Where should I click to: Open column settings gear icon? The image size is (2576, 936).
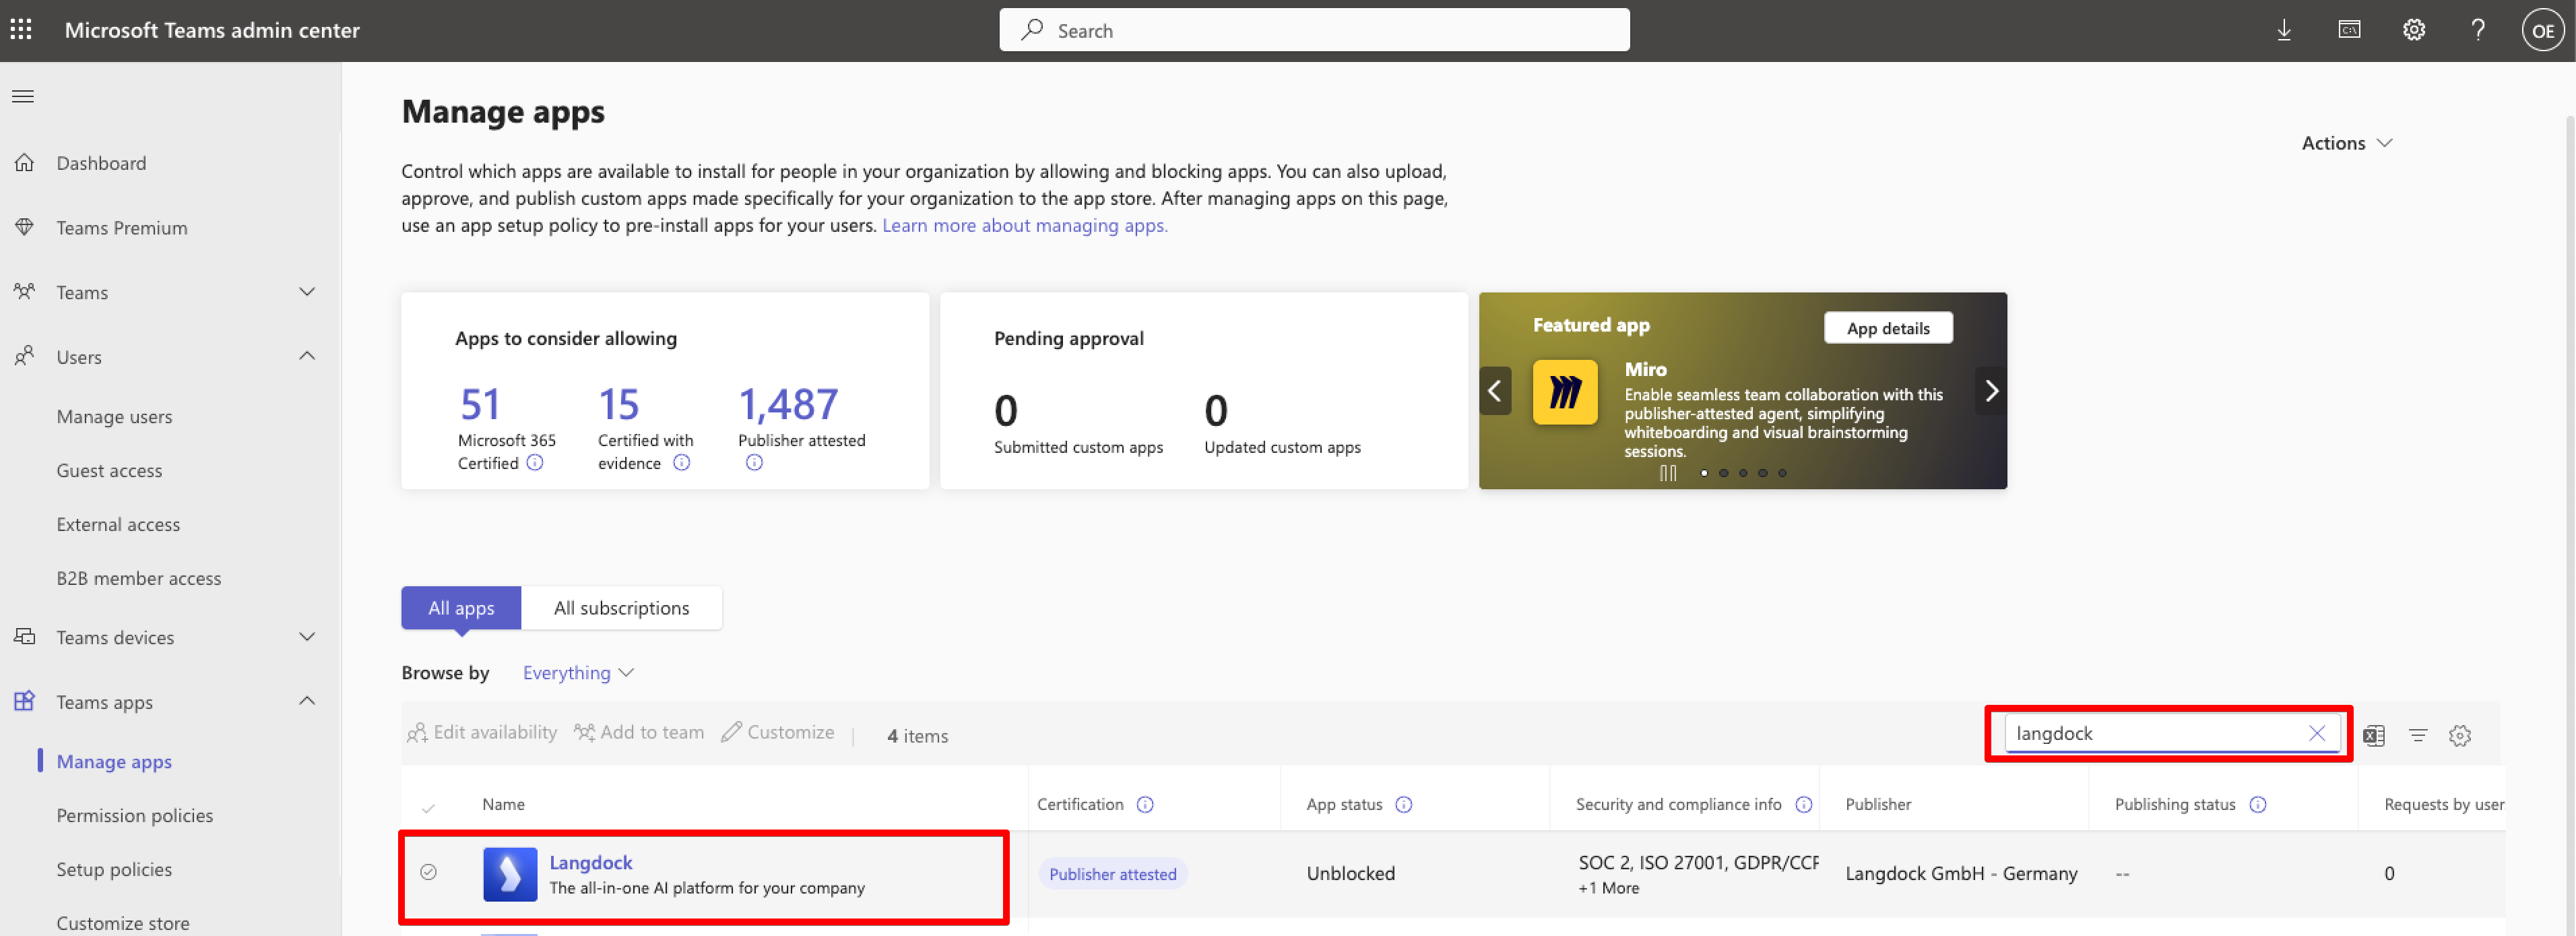tap(2460, 736)
